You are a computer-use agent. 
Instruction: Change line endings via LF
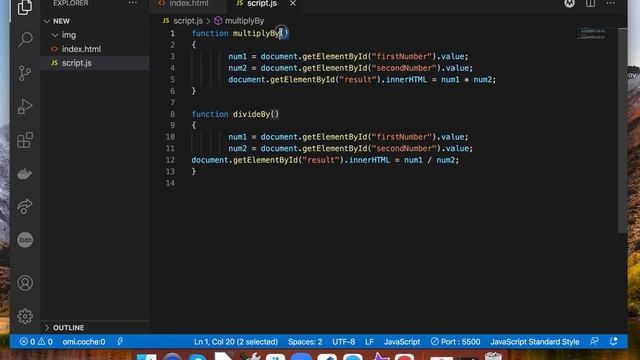[x=369, y=342]
